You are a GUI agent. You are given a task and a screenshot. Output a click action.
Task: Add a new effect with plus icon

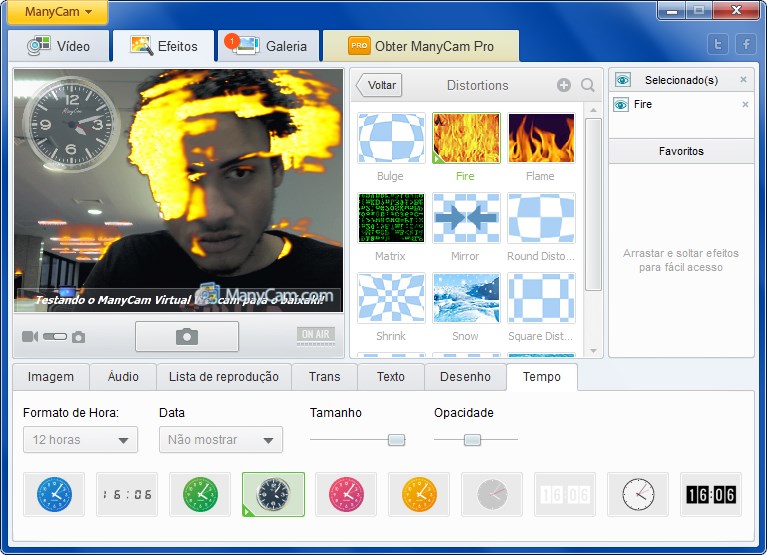(x=564, y=85)
